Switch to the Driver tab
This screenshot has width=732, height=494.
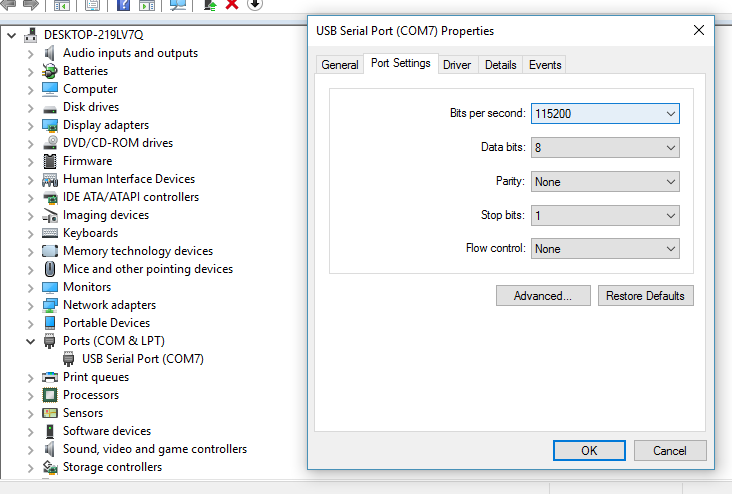coord(457,65)
